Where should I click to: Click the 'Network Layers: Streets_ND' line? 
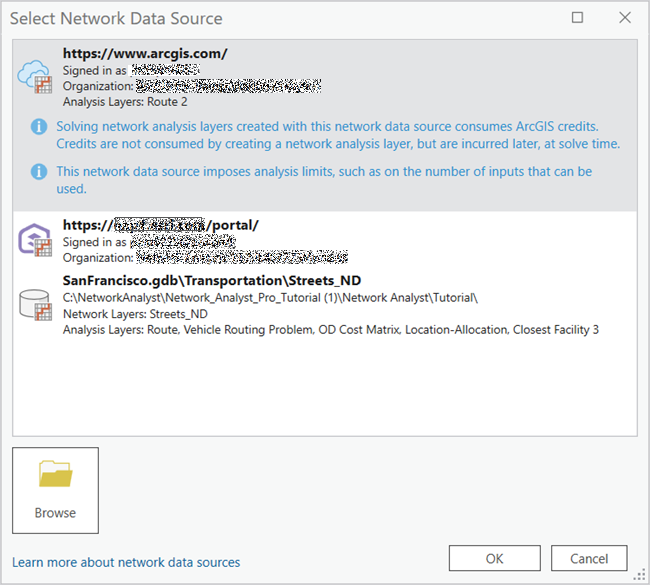135,314
